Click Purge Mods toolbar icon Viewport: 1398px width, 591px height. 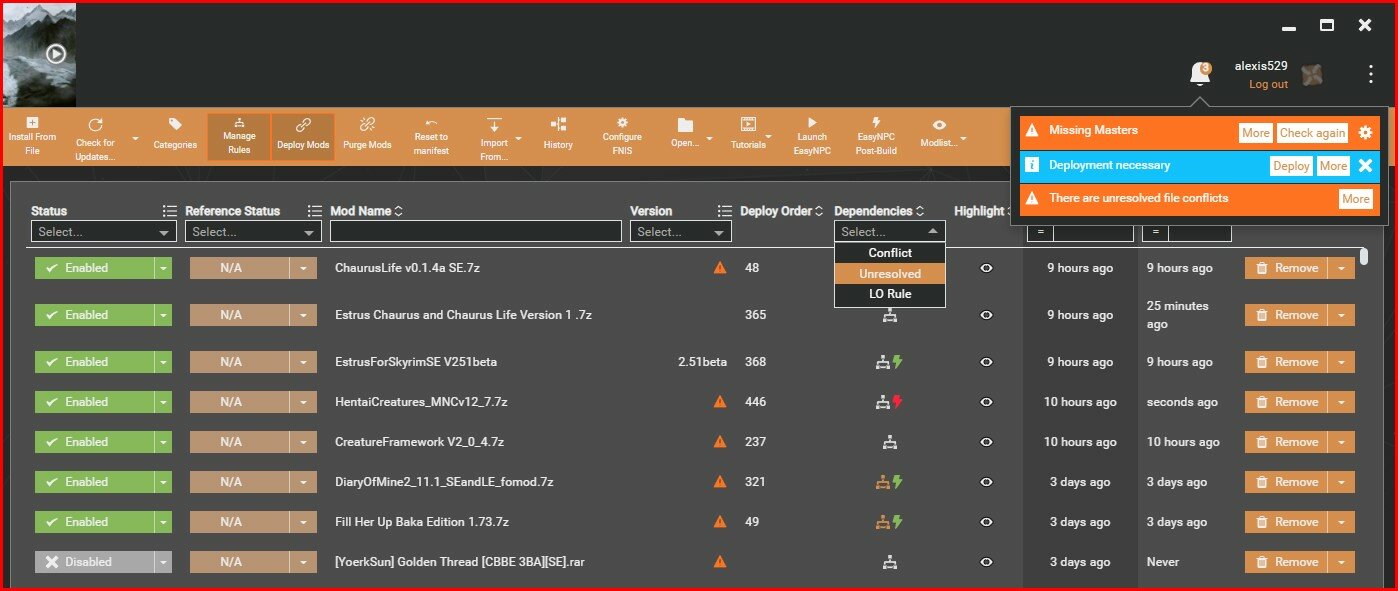point(366,124)
